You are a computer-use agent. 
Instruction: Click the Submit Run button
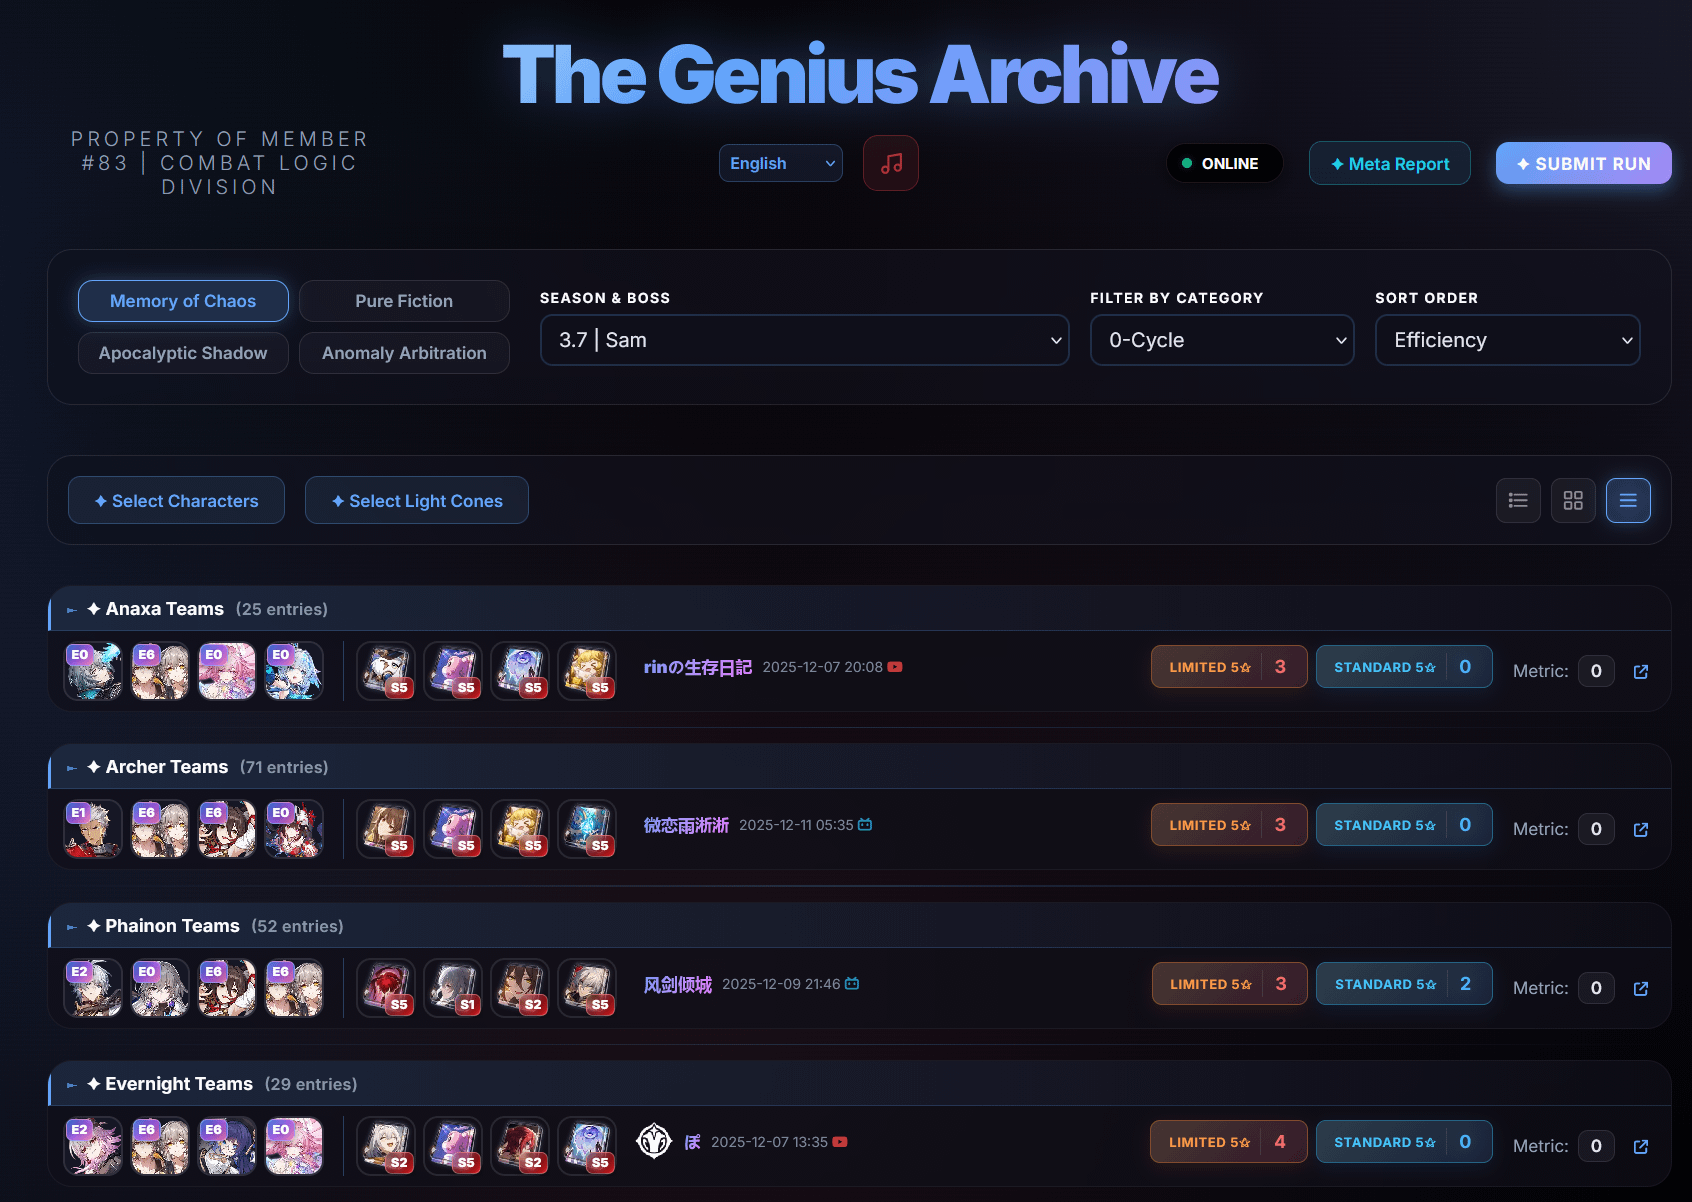point(1583,163)
